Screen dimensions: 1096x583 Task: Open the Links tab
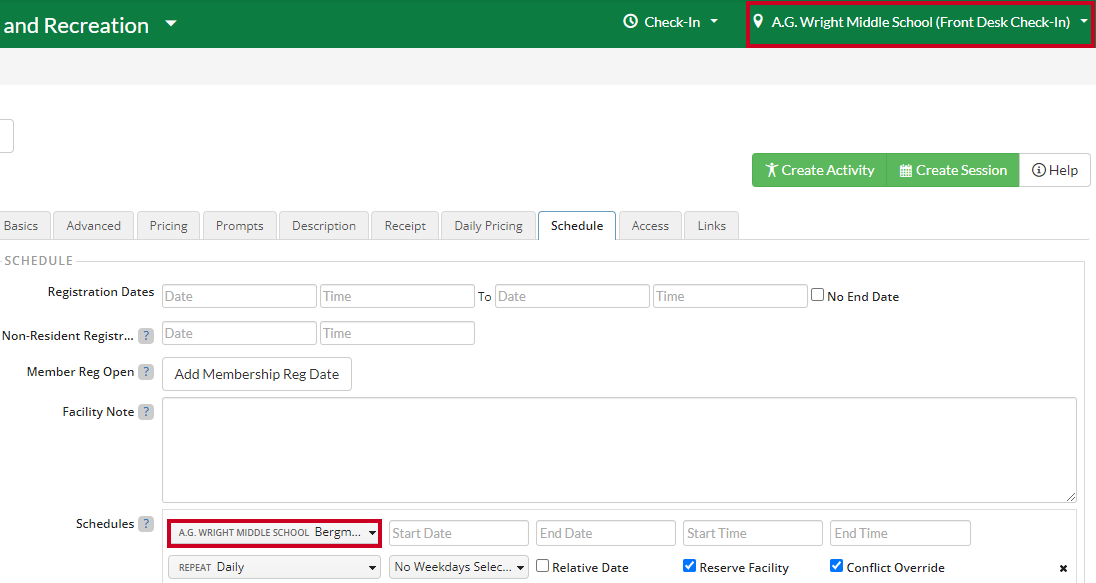pos(712,226)
